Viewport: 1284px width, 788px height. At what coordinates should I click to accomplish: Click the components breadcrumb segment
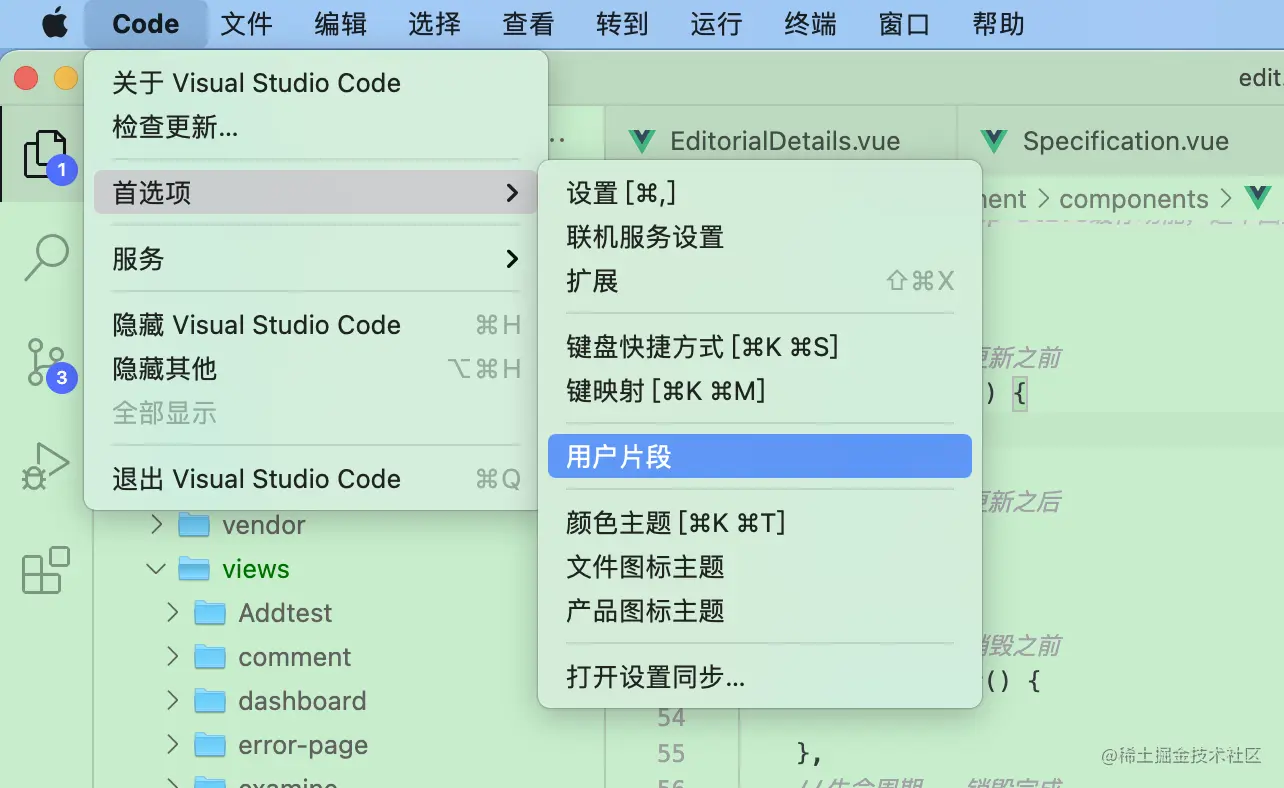click(1134, 199)
